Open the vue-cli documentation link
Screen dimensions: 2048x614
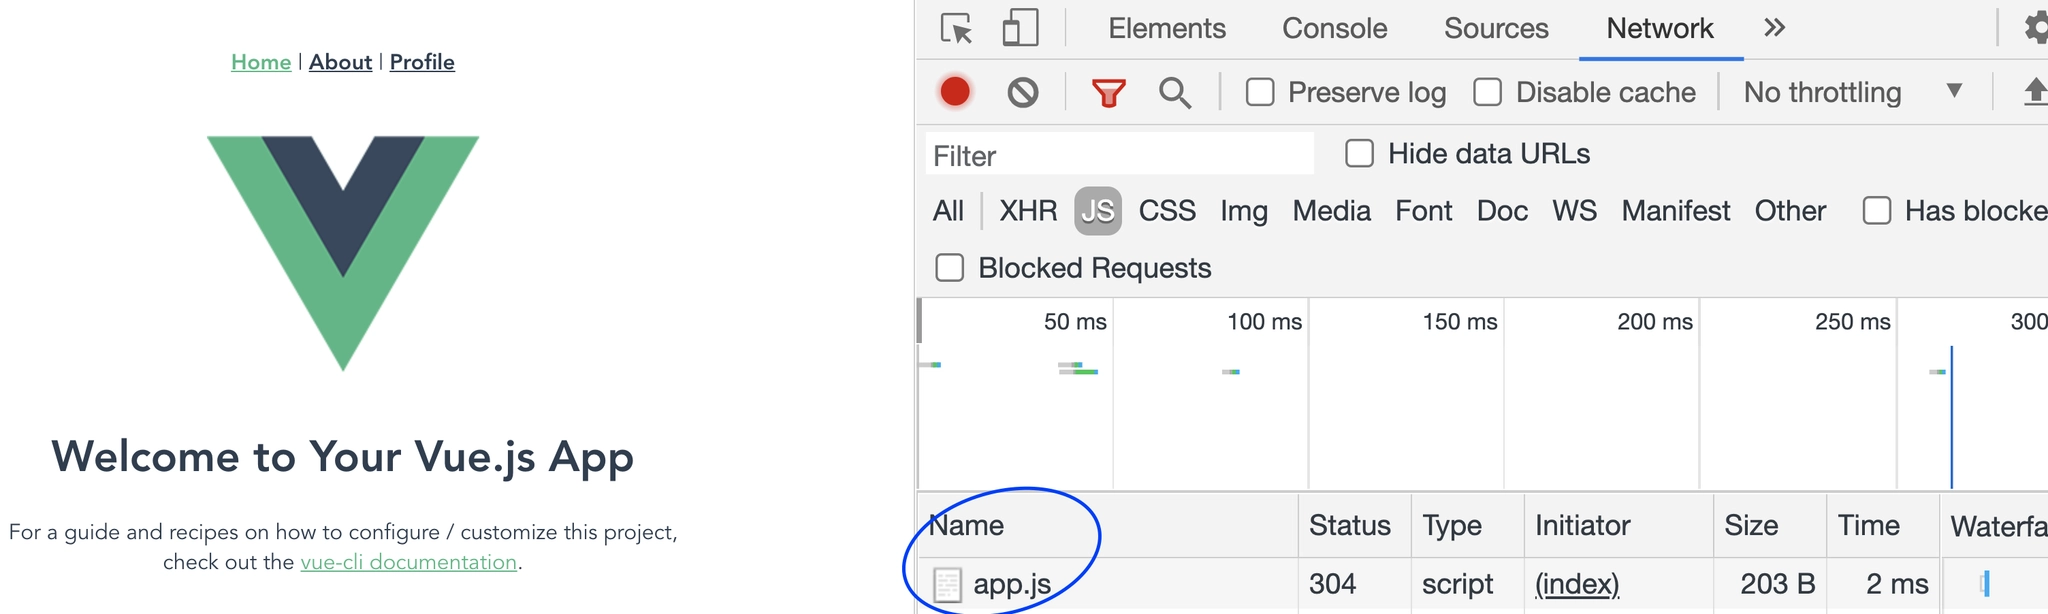410,562
